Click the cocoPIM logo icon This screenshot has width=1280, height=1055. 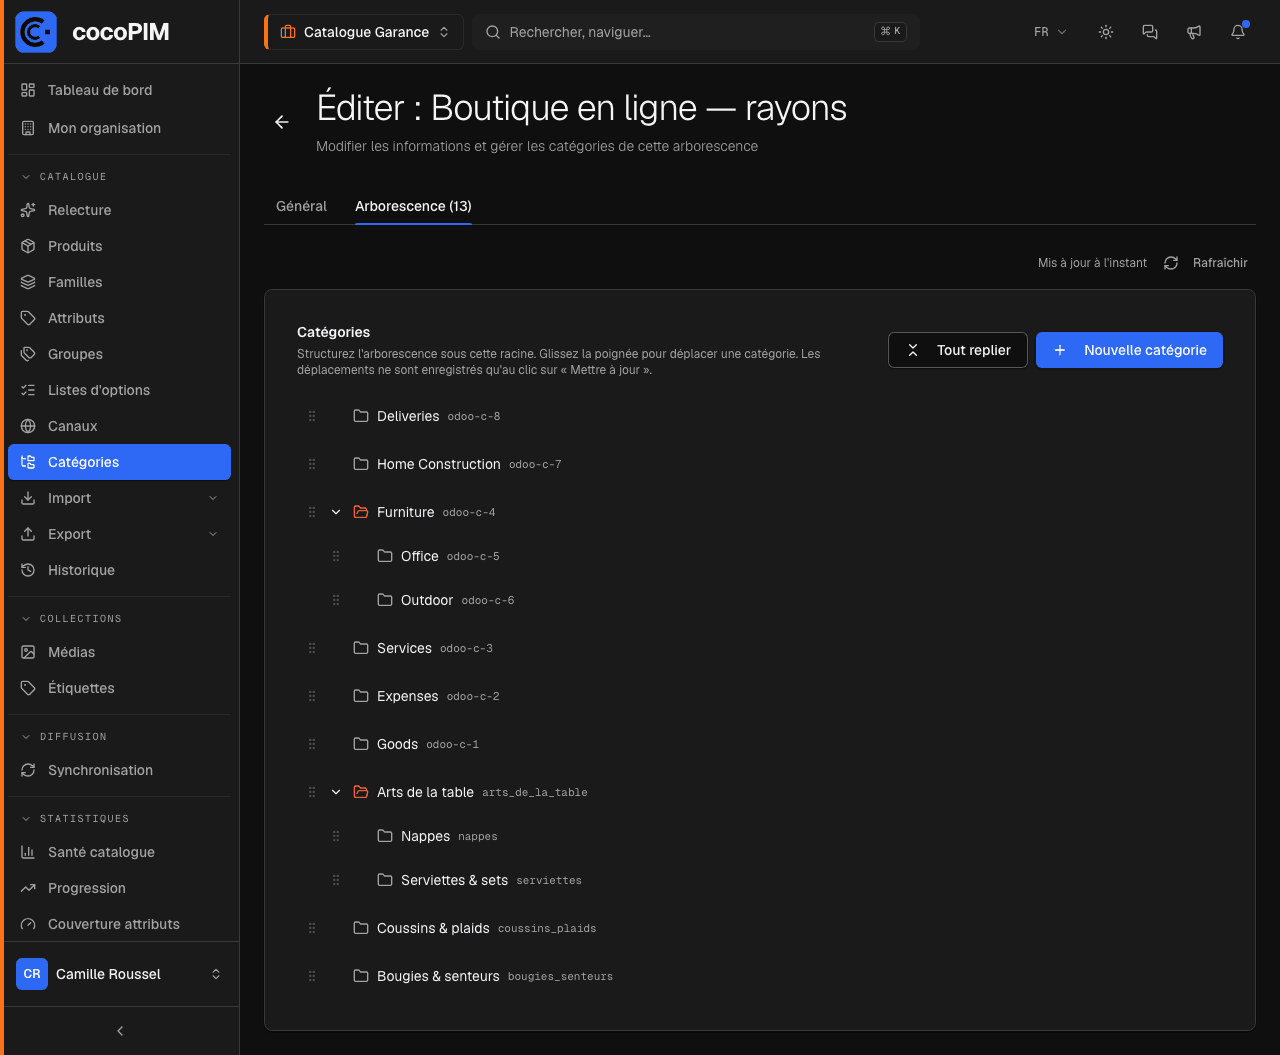tap(36, 32)
